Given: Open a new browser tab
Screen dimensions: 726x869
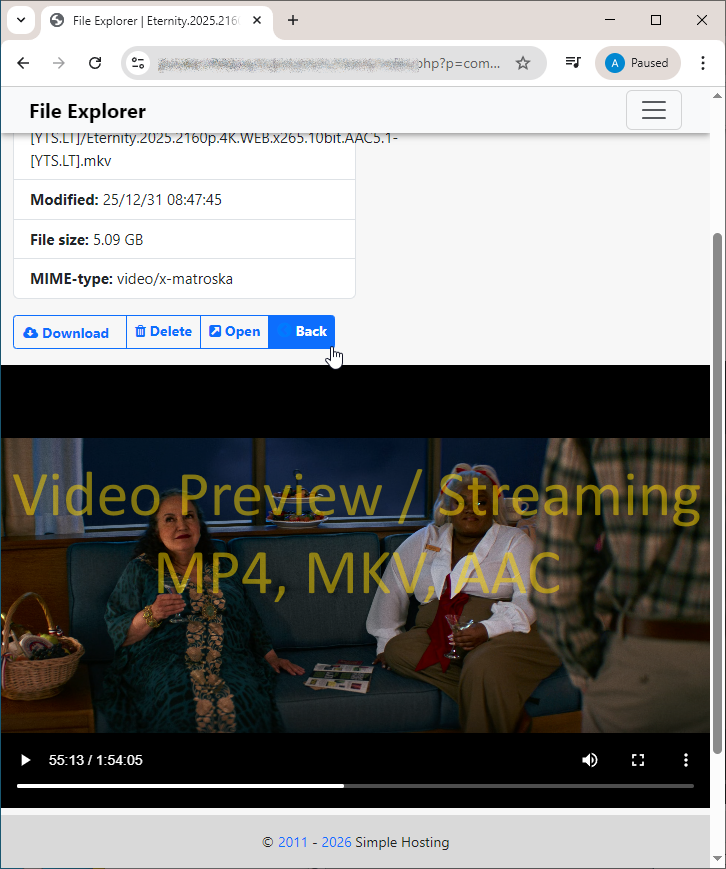Looking at the screenshot, I should pyautogui.click(x=293, y=21).
